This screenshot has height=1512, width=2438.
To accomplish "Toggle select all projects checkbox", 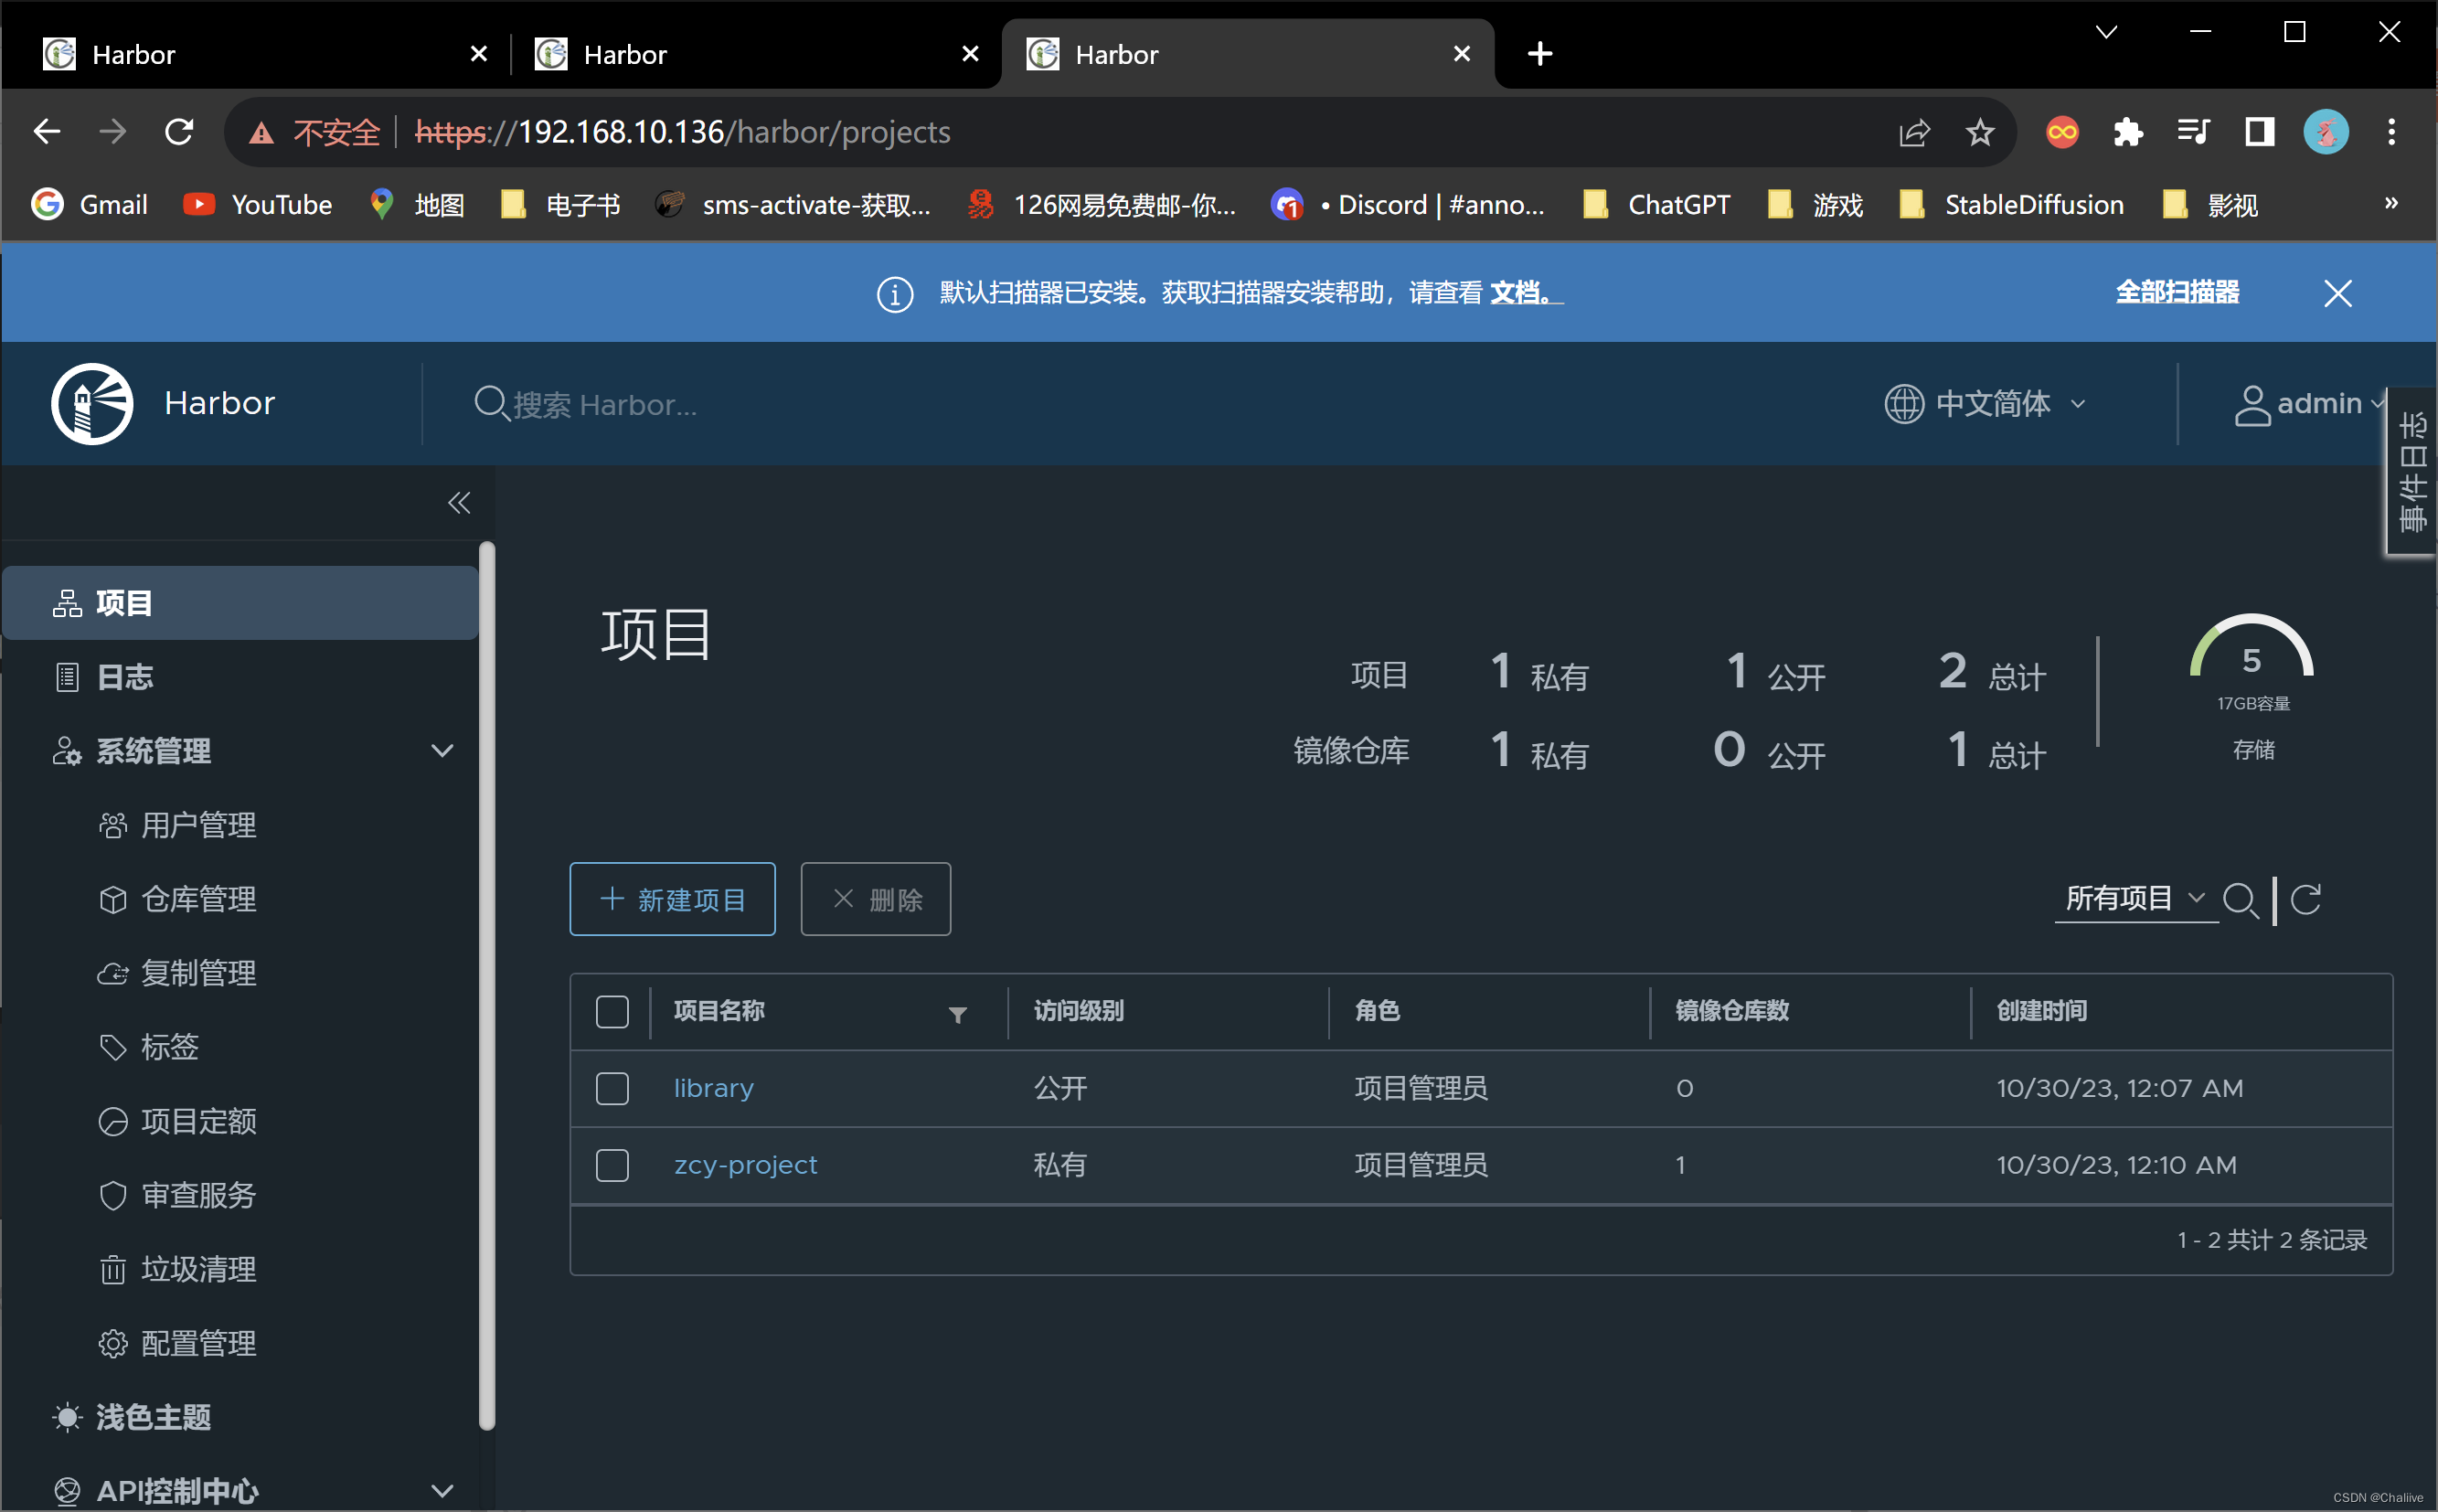I will coord(613,1010).
